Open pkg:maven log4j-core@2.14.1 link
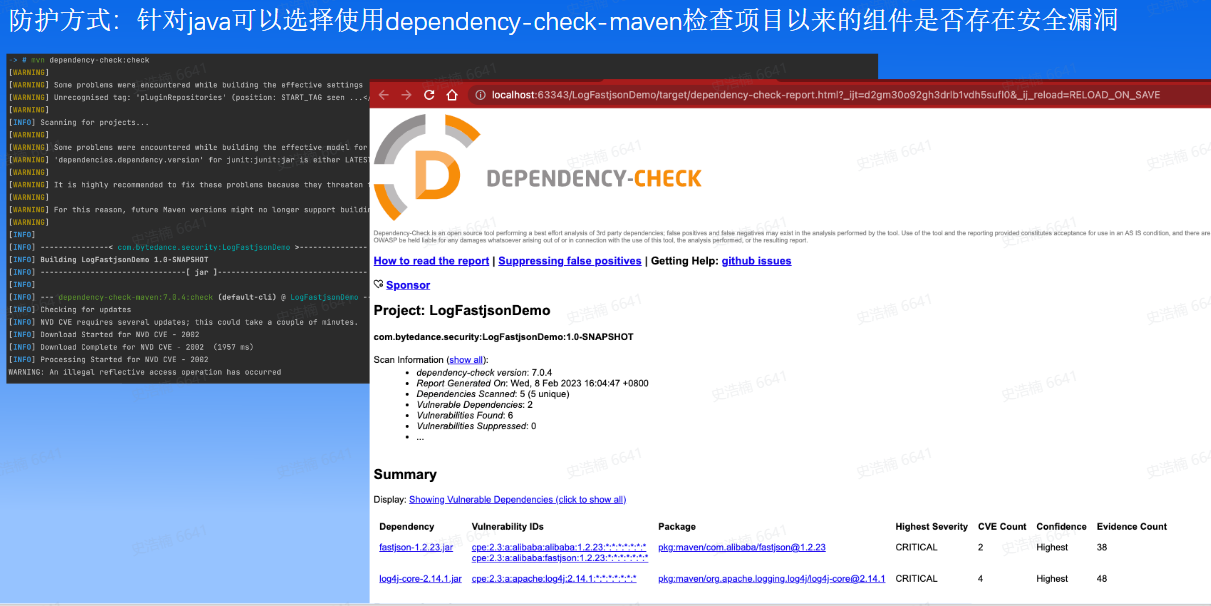This screenshot has height=606, width=1211. [x=771, y=578]
